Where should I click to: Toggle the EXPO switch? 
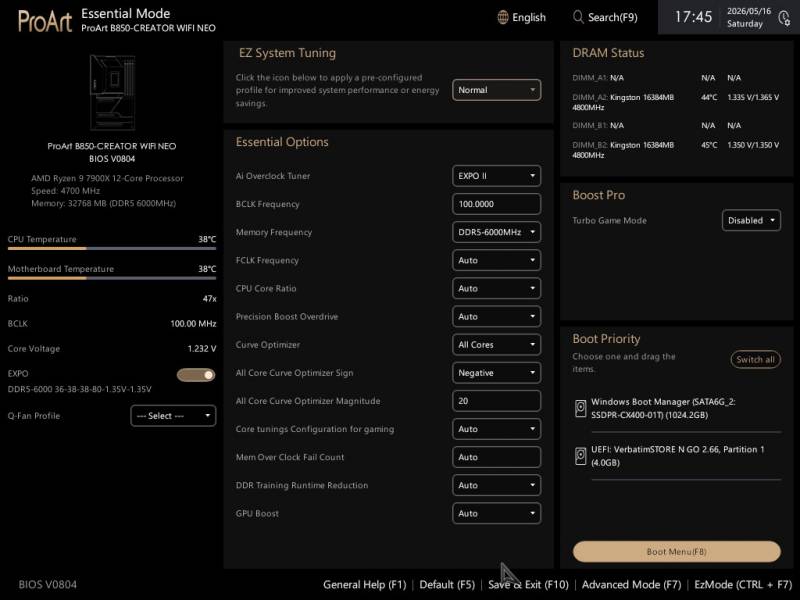click(x=196, y=375)
